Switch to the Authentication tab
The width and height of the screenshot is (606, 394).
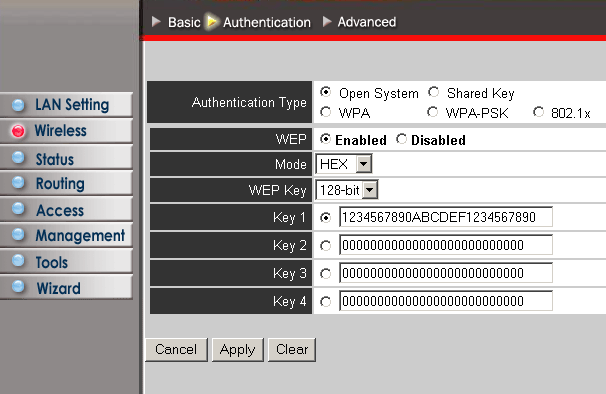[267, 22]
